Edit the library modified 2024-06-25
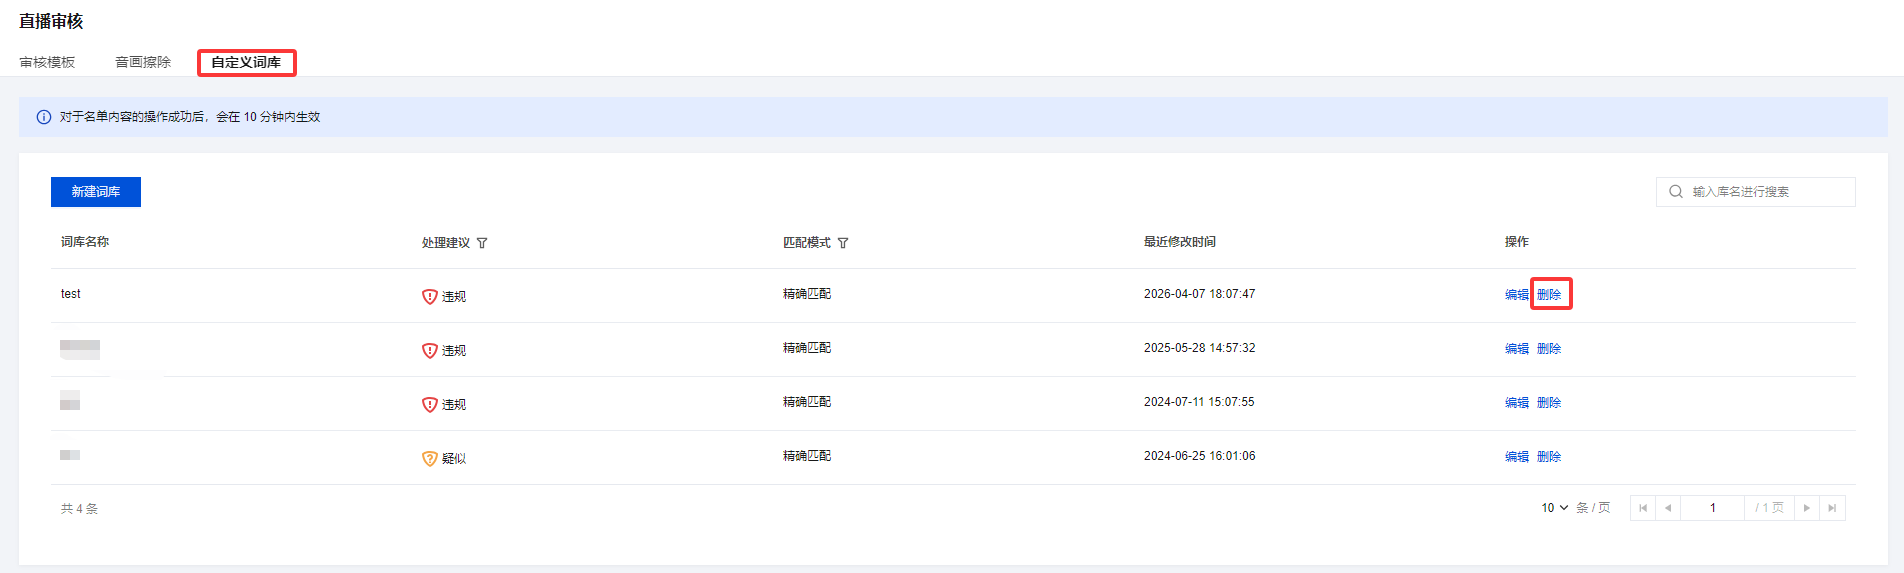The image size is (1904, 573). tap(1517, 457)
